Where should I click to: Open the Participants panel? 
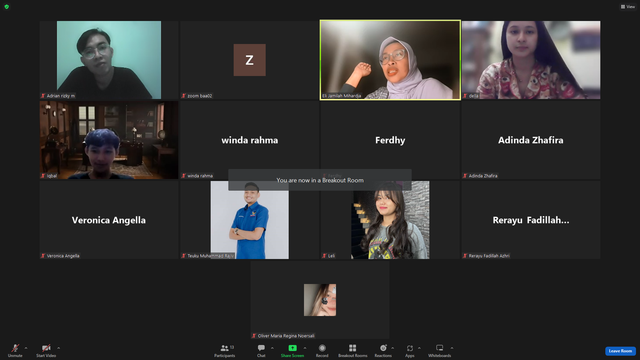click(224, 350)
